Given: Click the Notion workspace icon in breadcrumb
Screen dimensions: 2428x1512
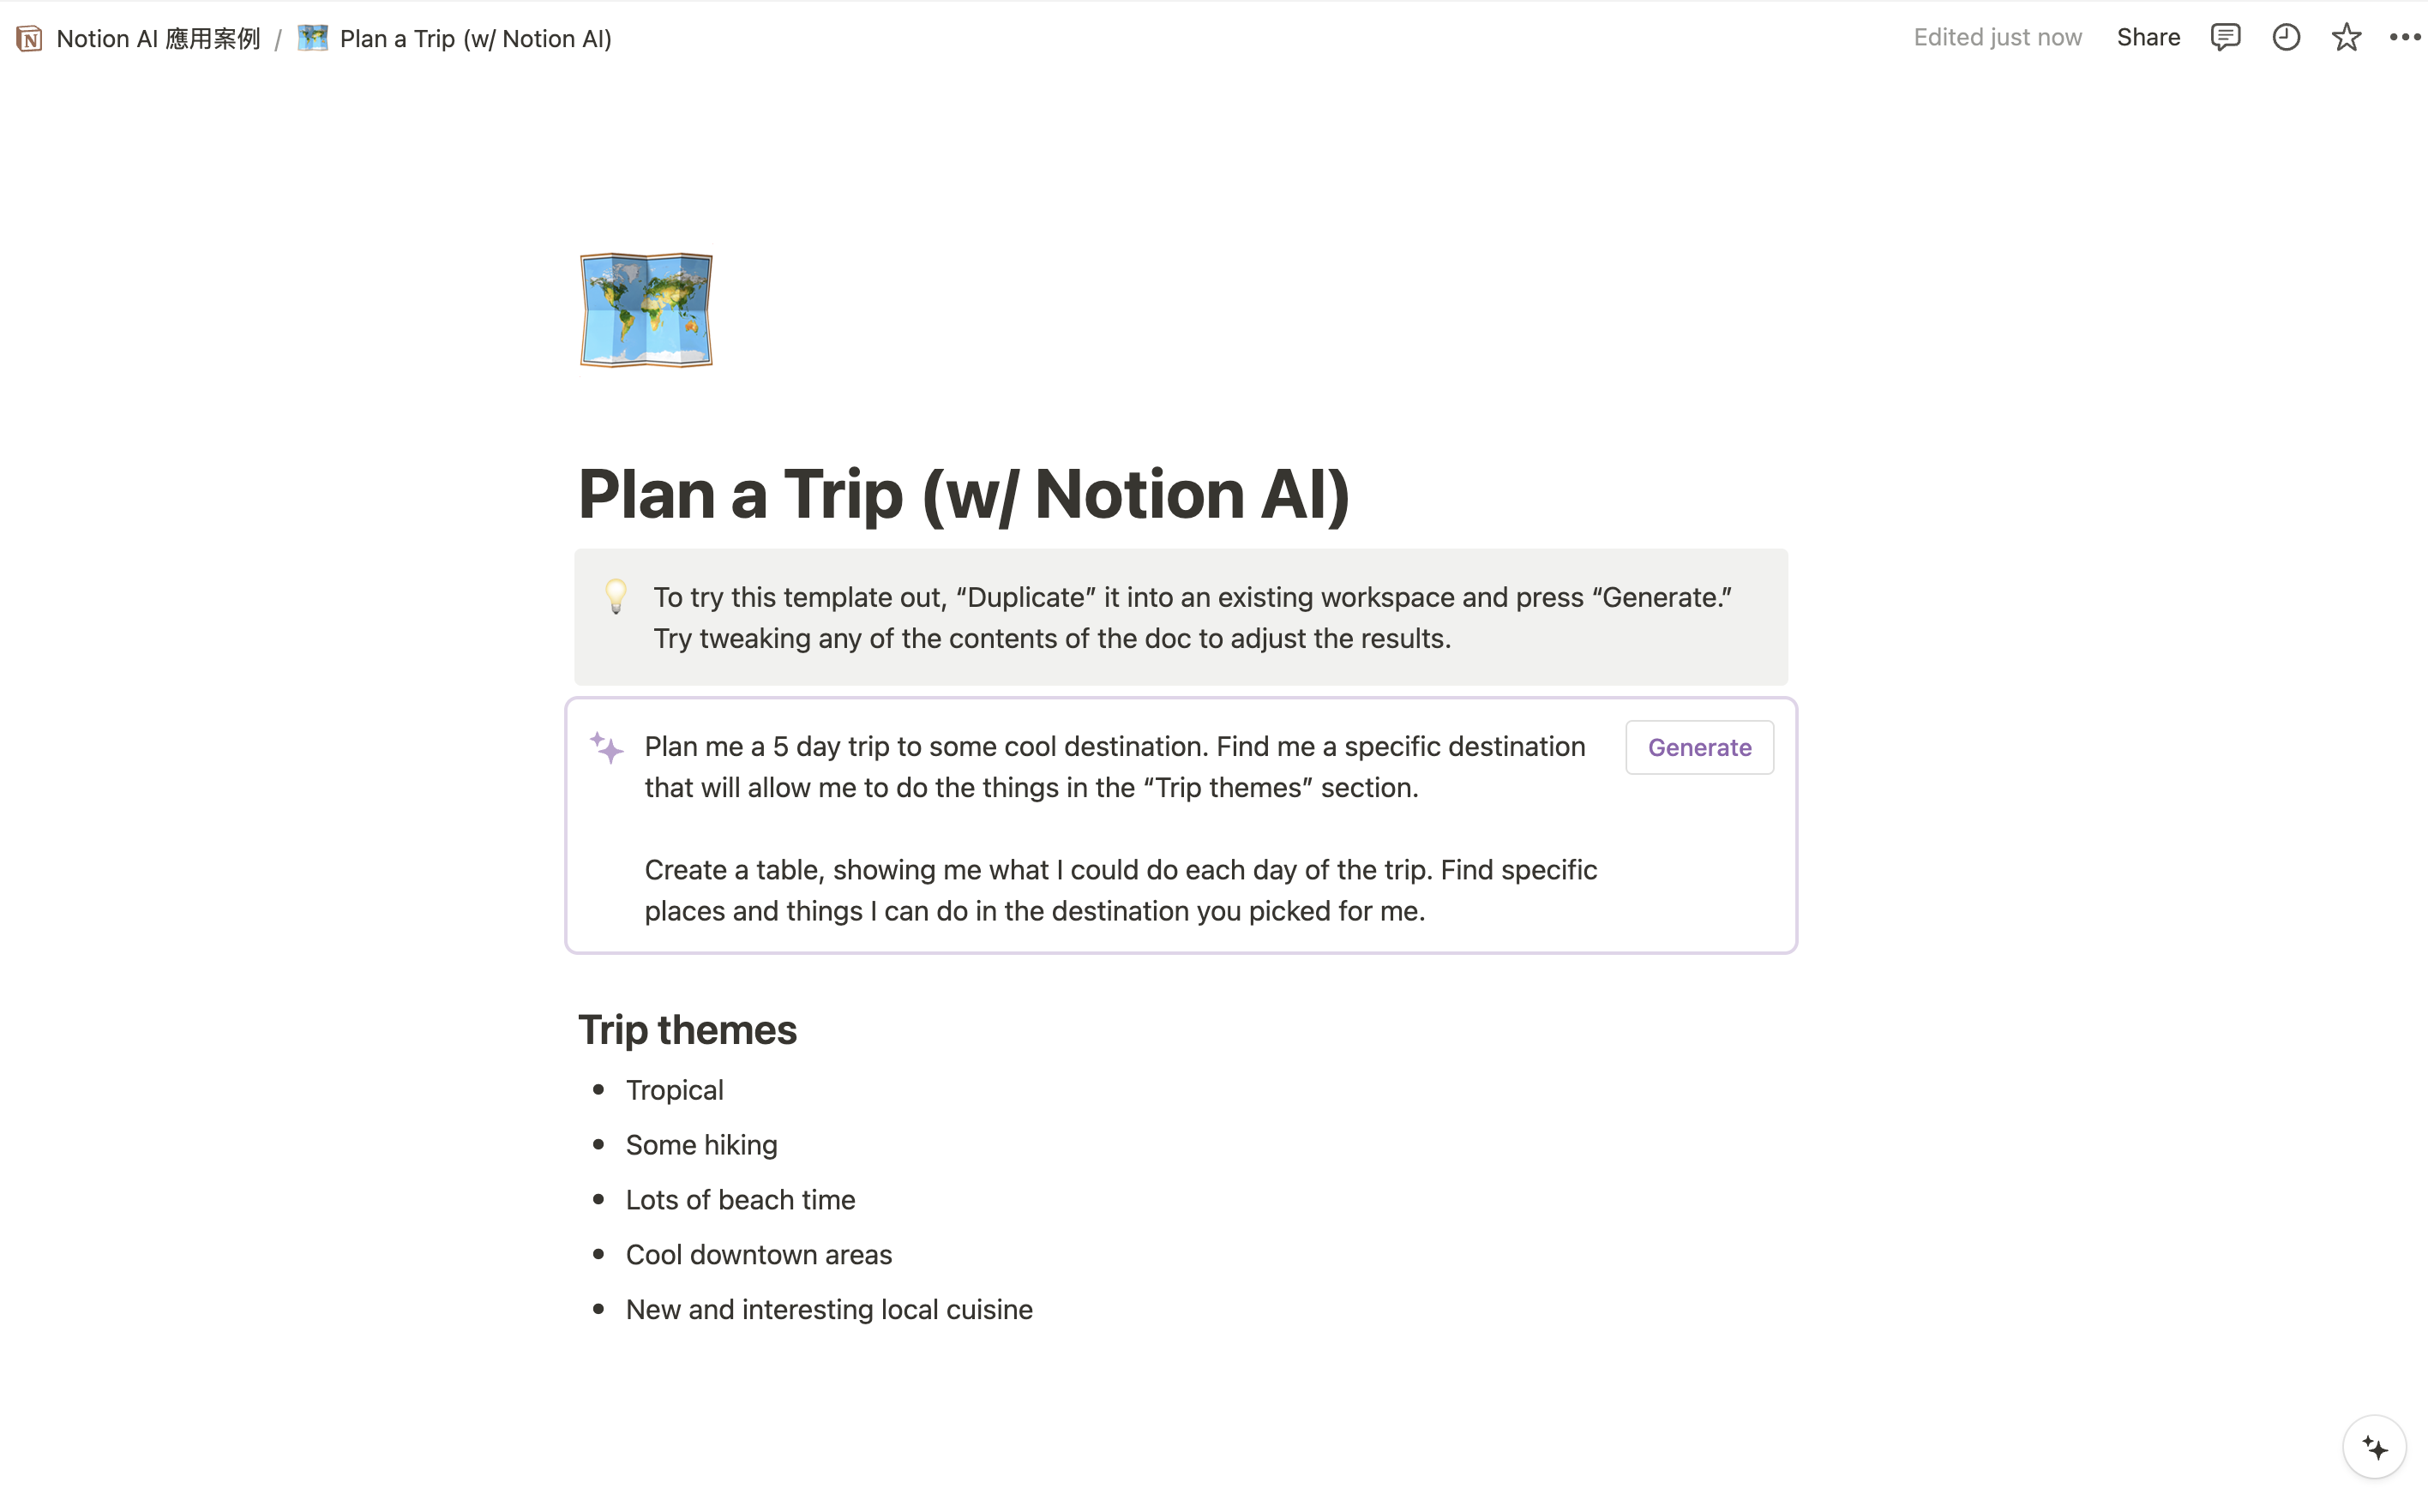Looking at the screenshot, I should [29, 38].
